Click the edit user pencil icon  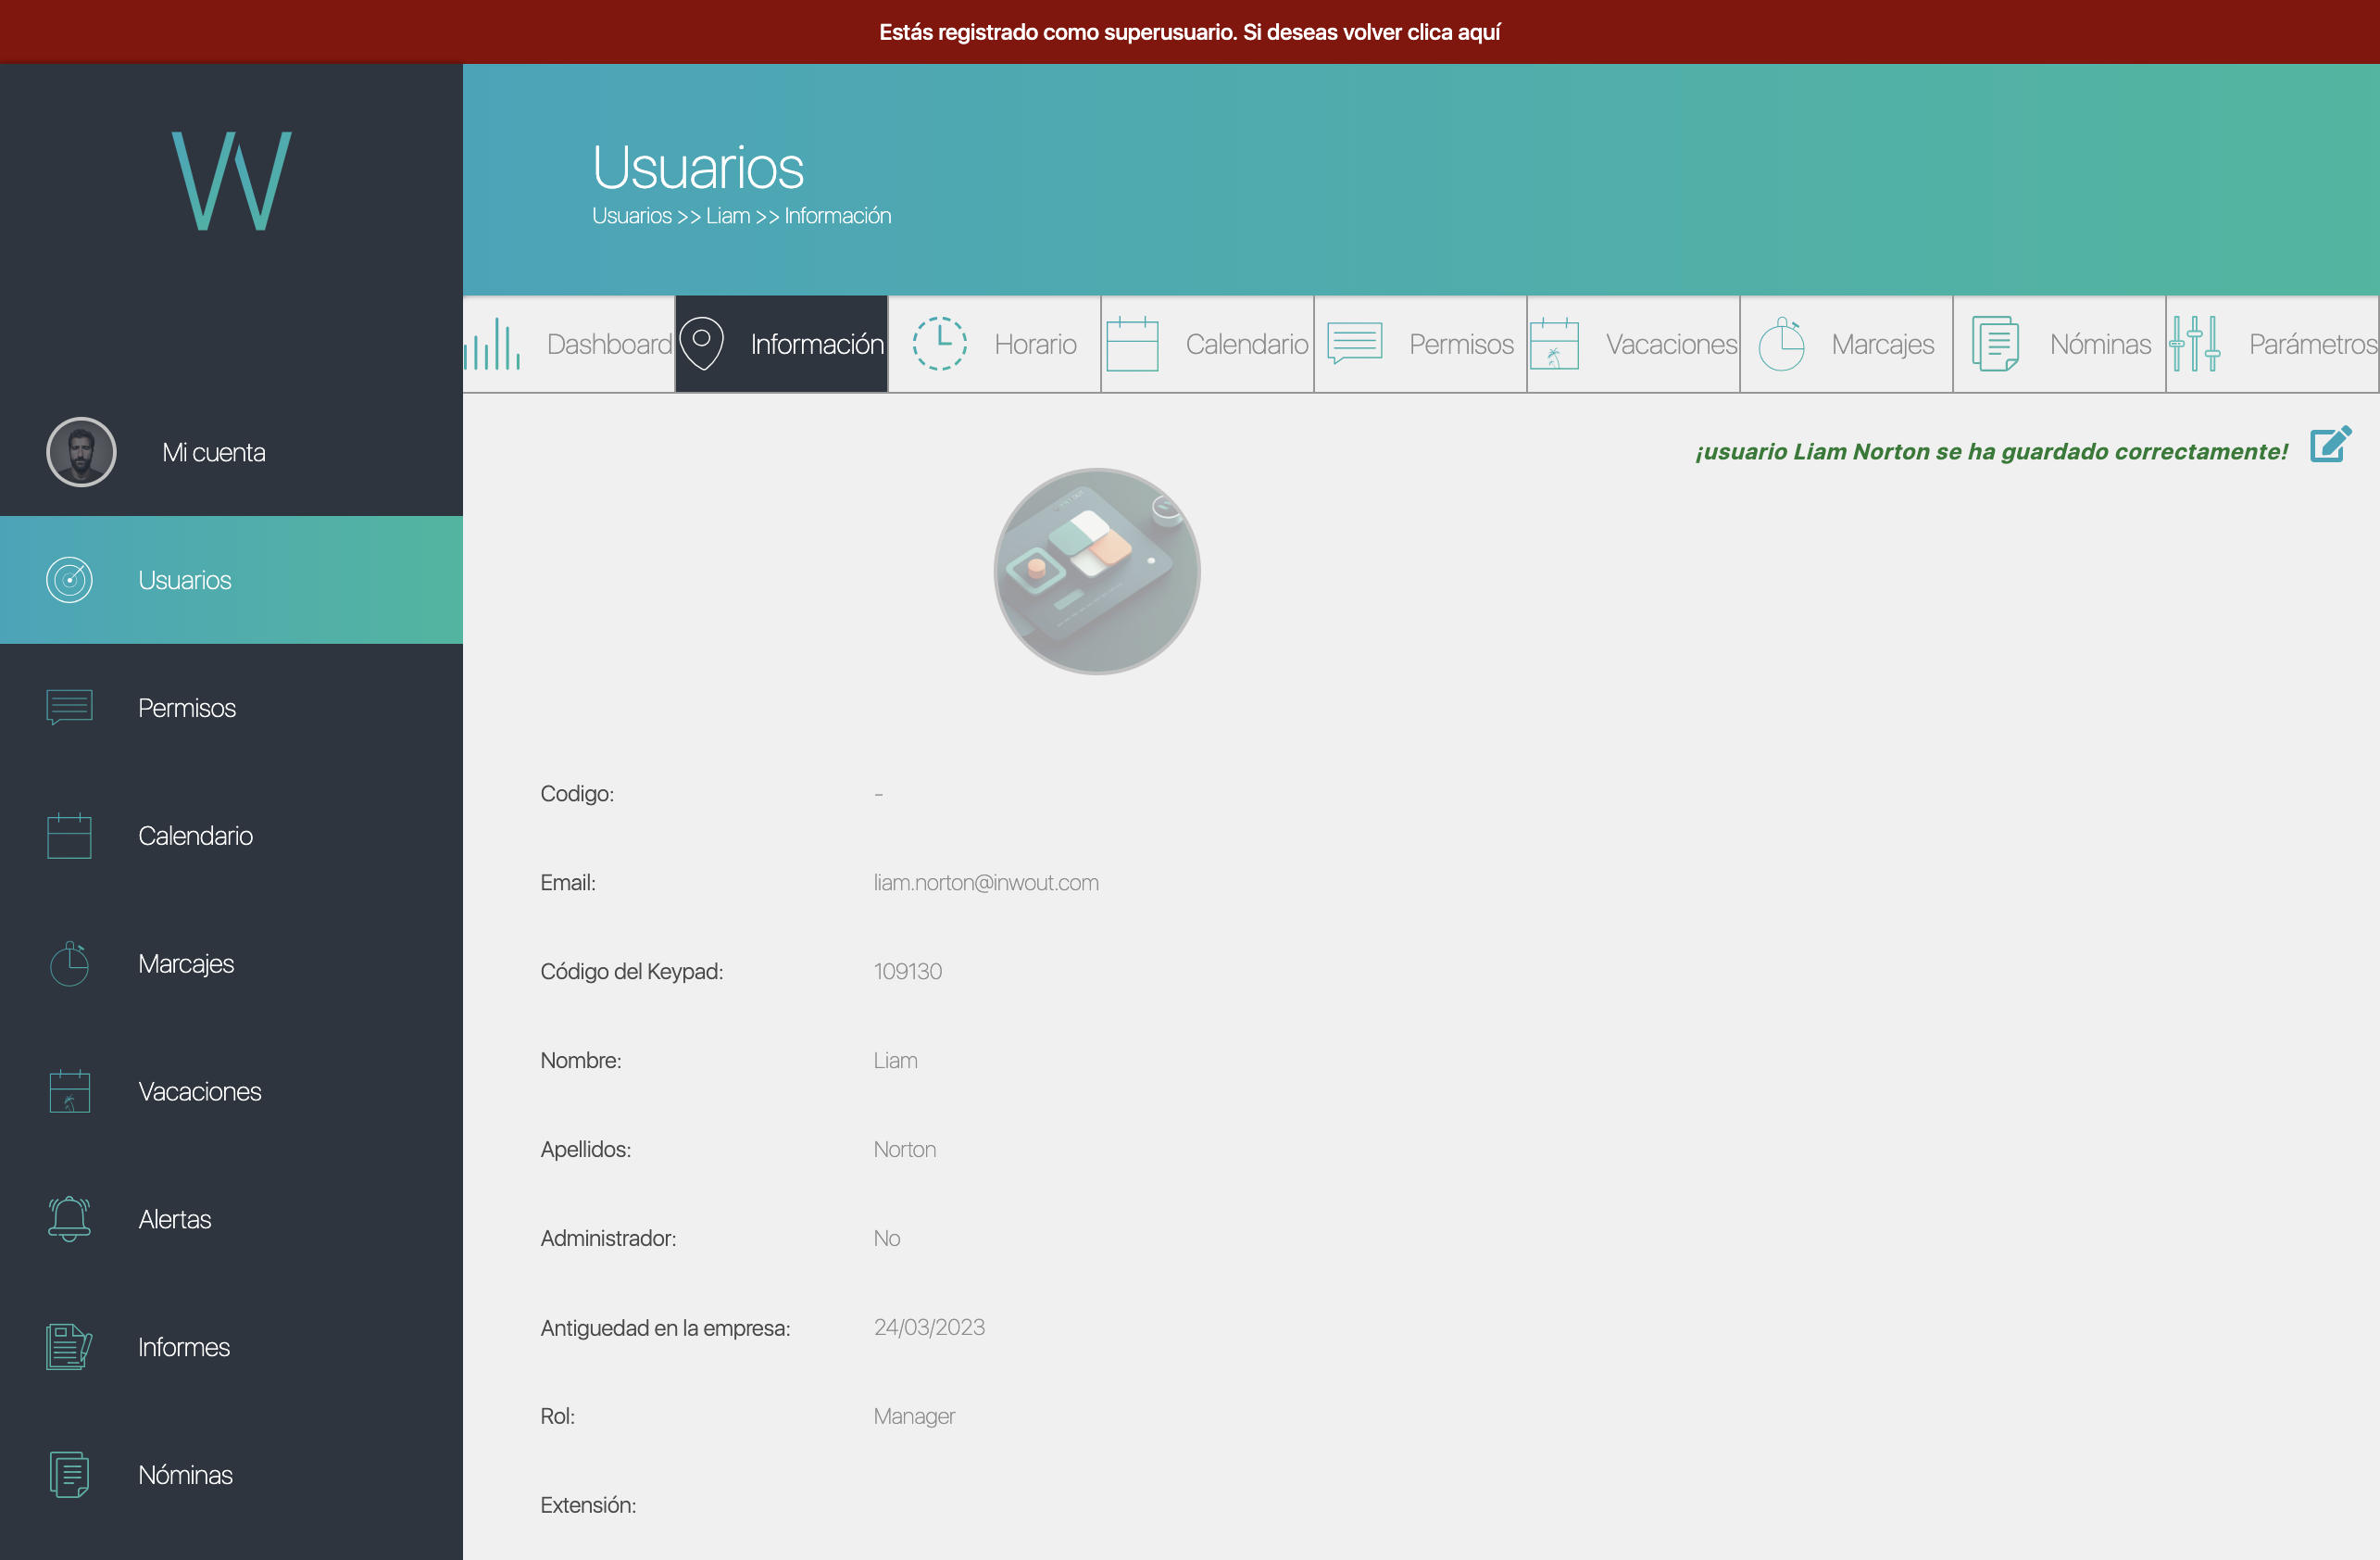2330,445
